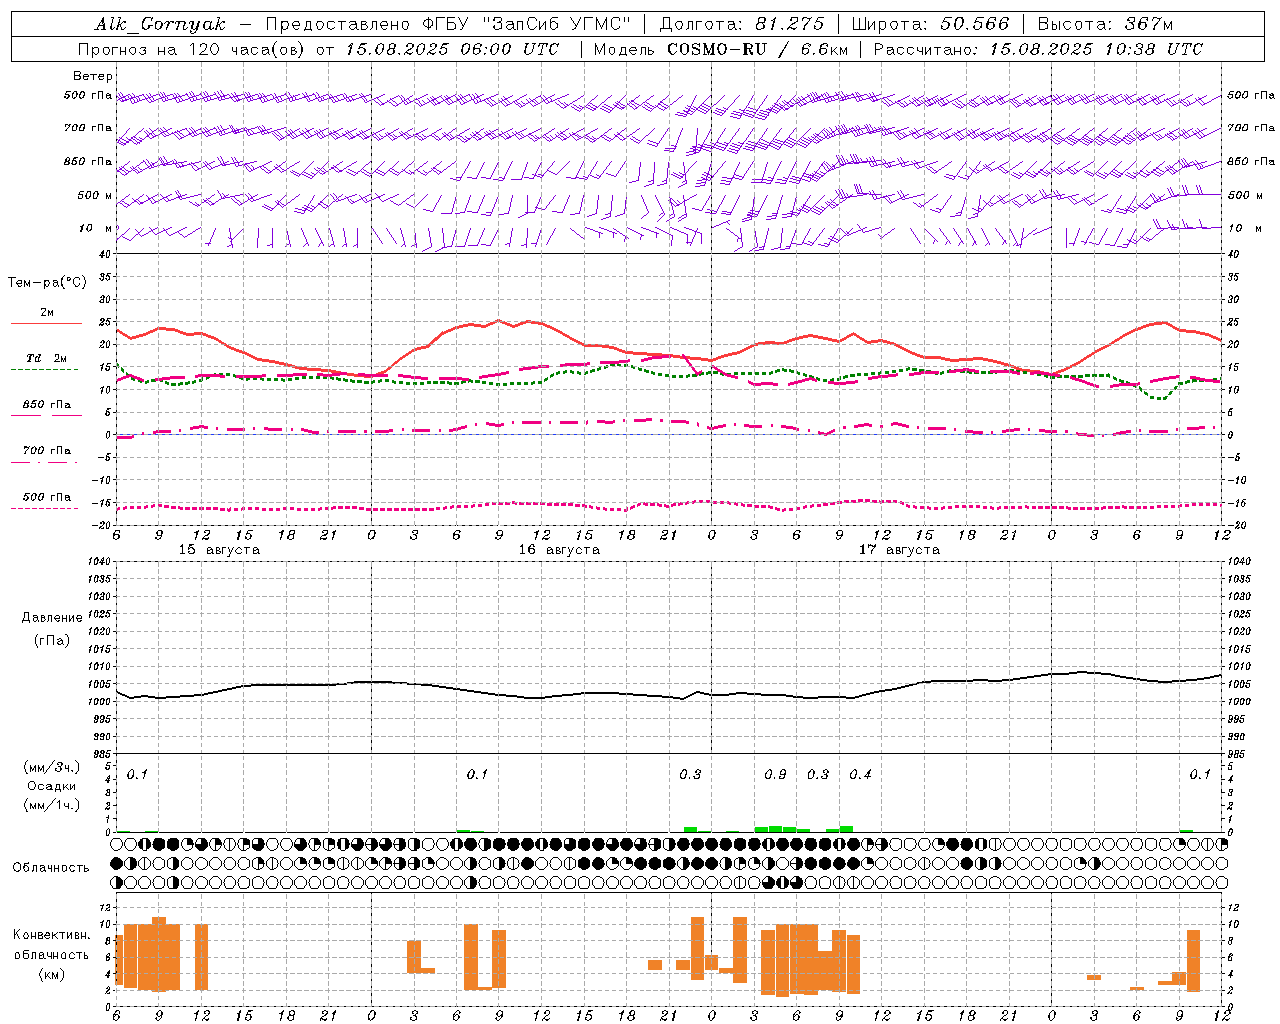Click the station name "Alk_Gornyak" in the header
The width and height of the screenshot is (1280, 1024).
pyautogui.click(x=161, y=24)
